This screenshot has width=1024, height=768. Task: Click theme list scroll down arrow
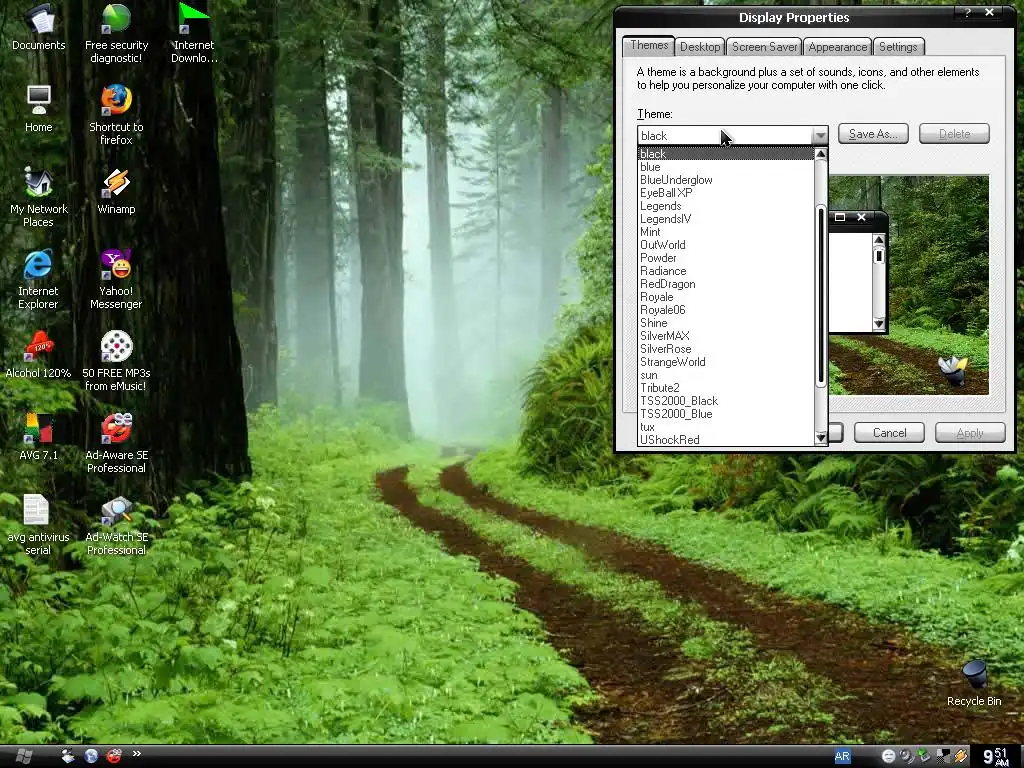pyautogui.click(x=821, y=438)
